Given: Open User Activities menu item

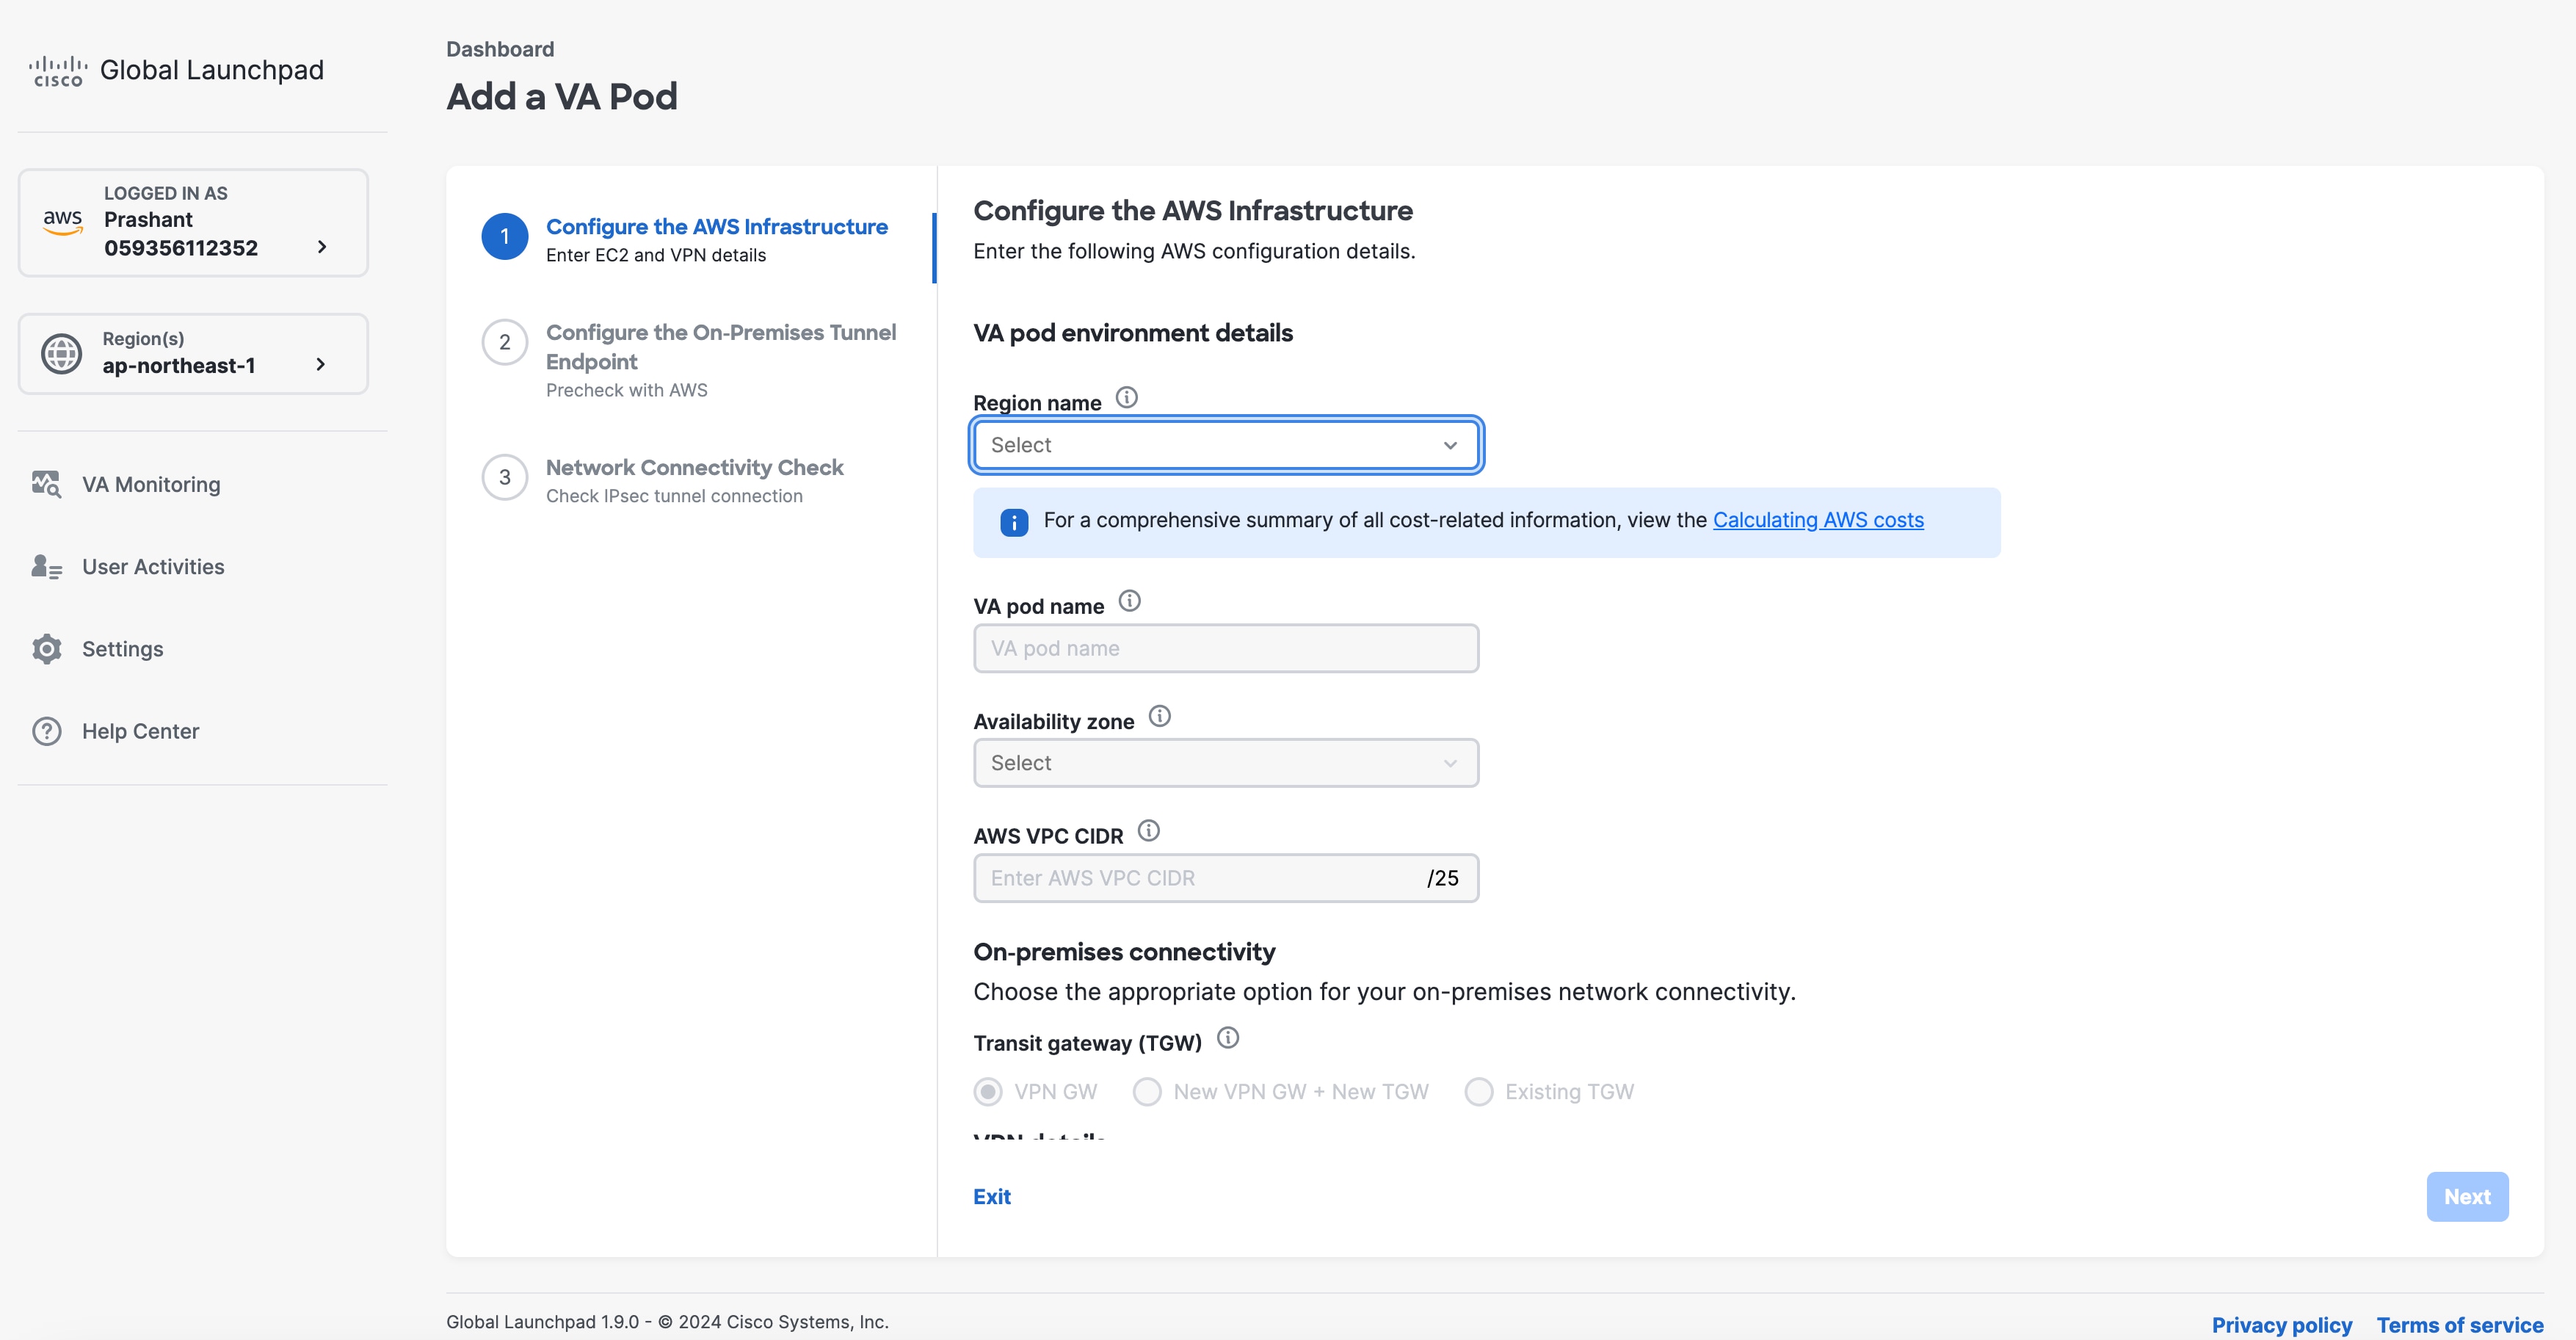Looking at the screenshot, I should pos(153,567).
